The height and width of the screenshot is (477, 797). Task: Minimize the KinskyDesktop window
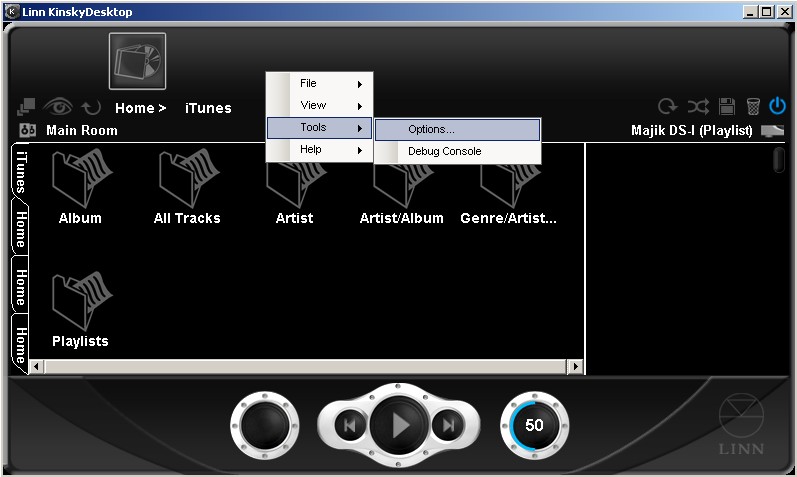751,11
